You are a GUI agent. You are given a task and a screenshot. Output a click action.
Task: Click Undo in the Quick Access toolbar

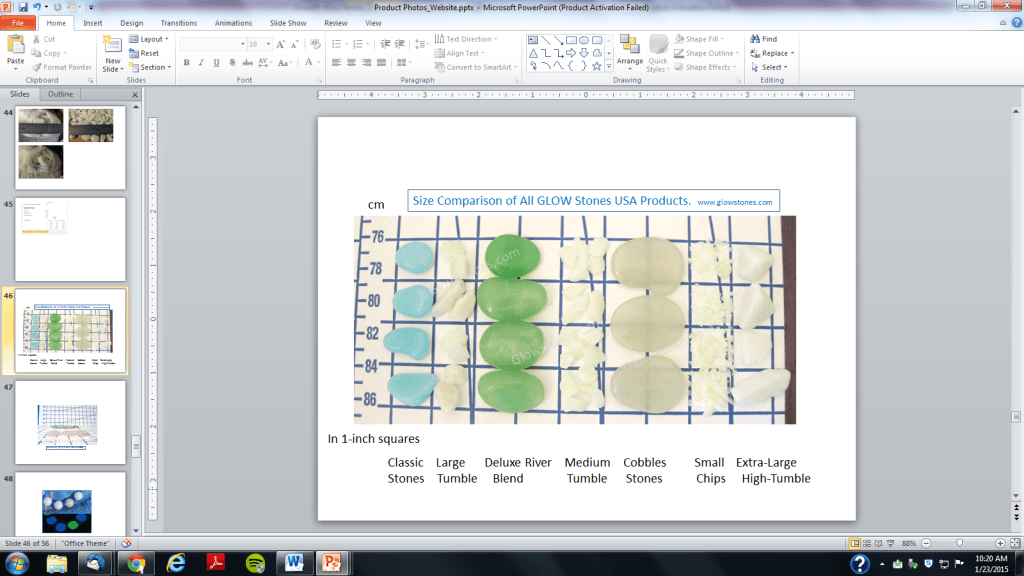37,7
